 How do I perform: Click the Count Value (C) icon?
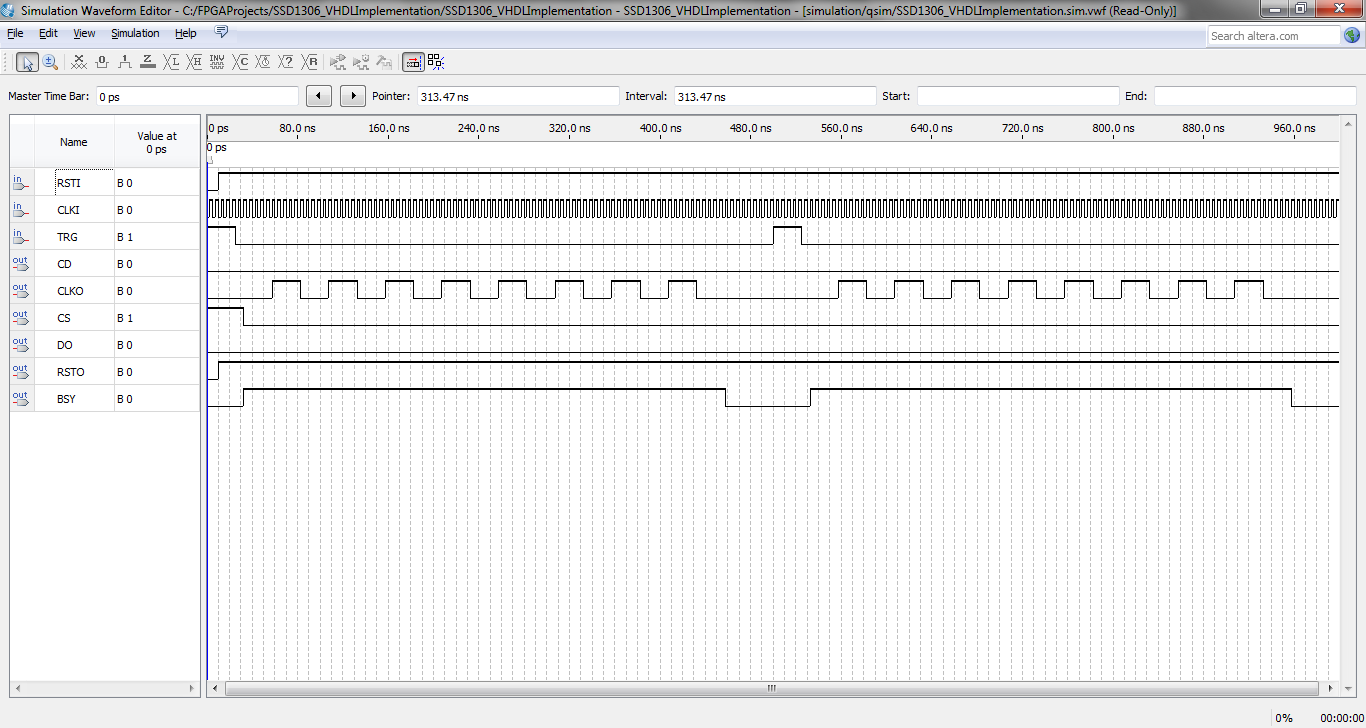point(241,62)
